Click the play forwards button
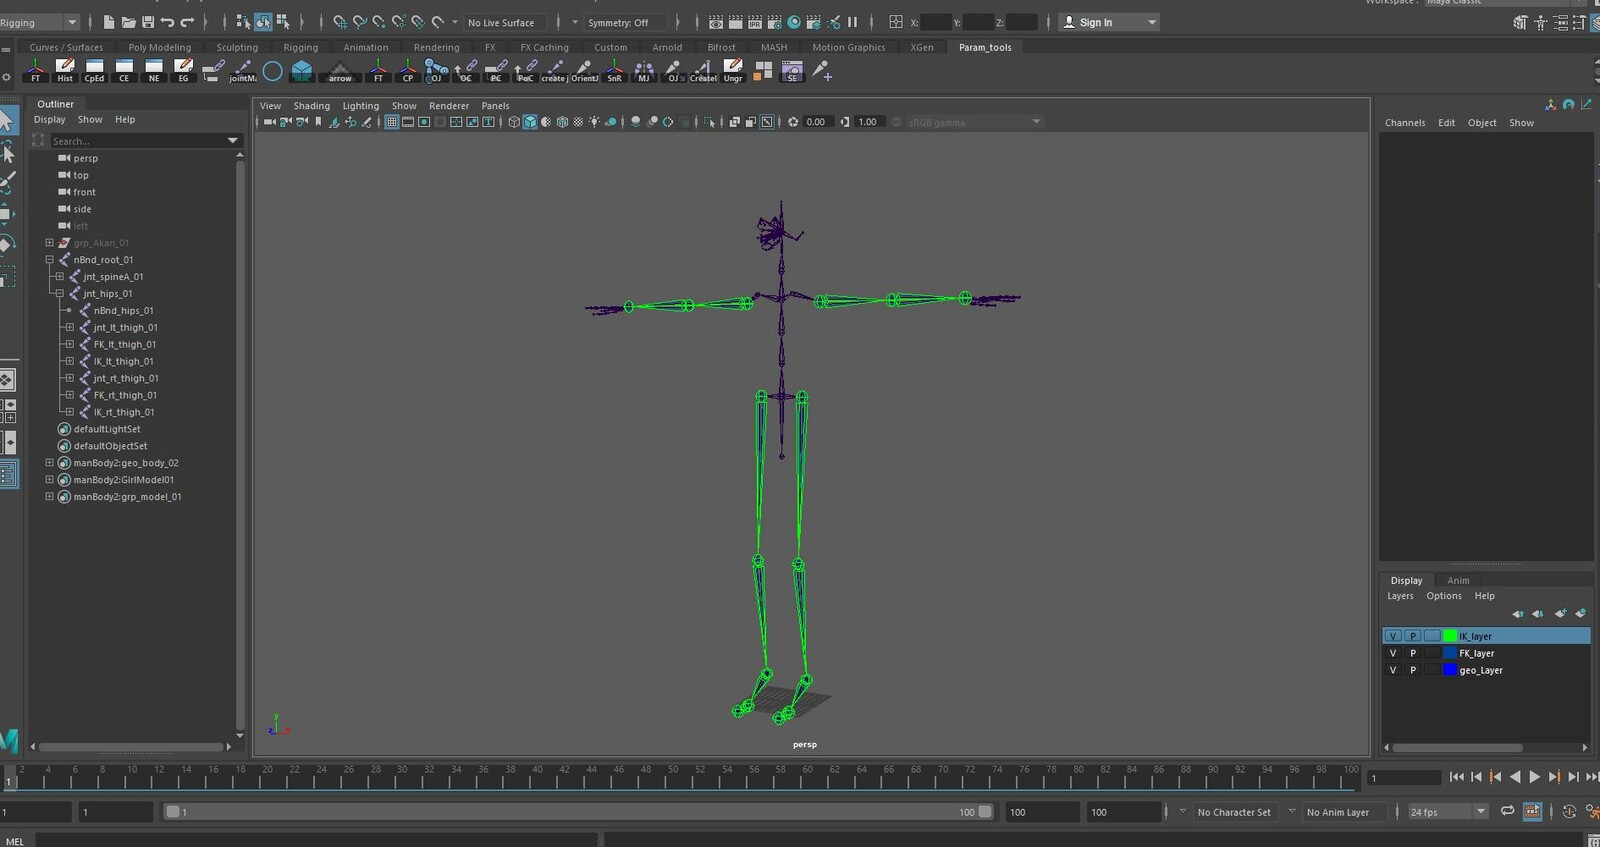Screen dimensions: 1600x847 pos(1534,777)
